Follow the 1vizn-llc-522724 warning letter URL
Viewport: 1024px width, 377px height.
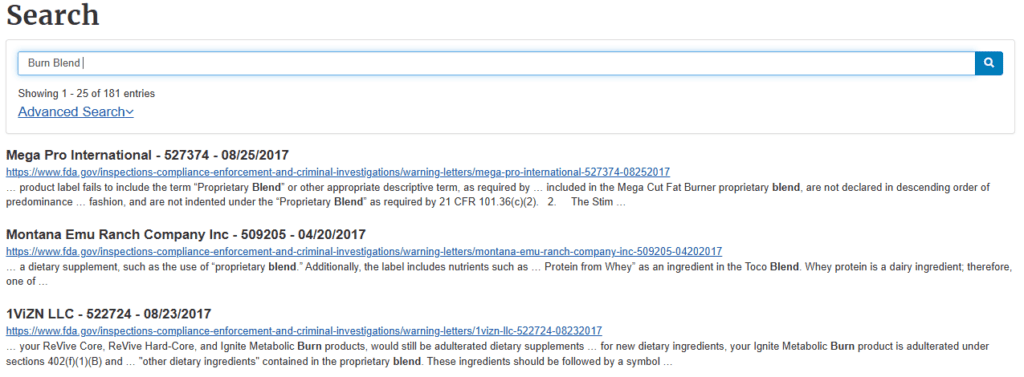(304, 331)
